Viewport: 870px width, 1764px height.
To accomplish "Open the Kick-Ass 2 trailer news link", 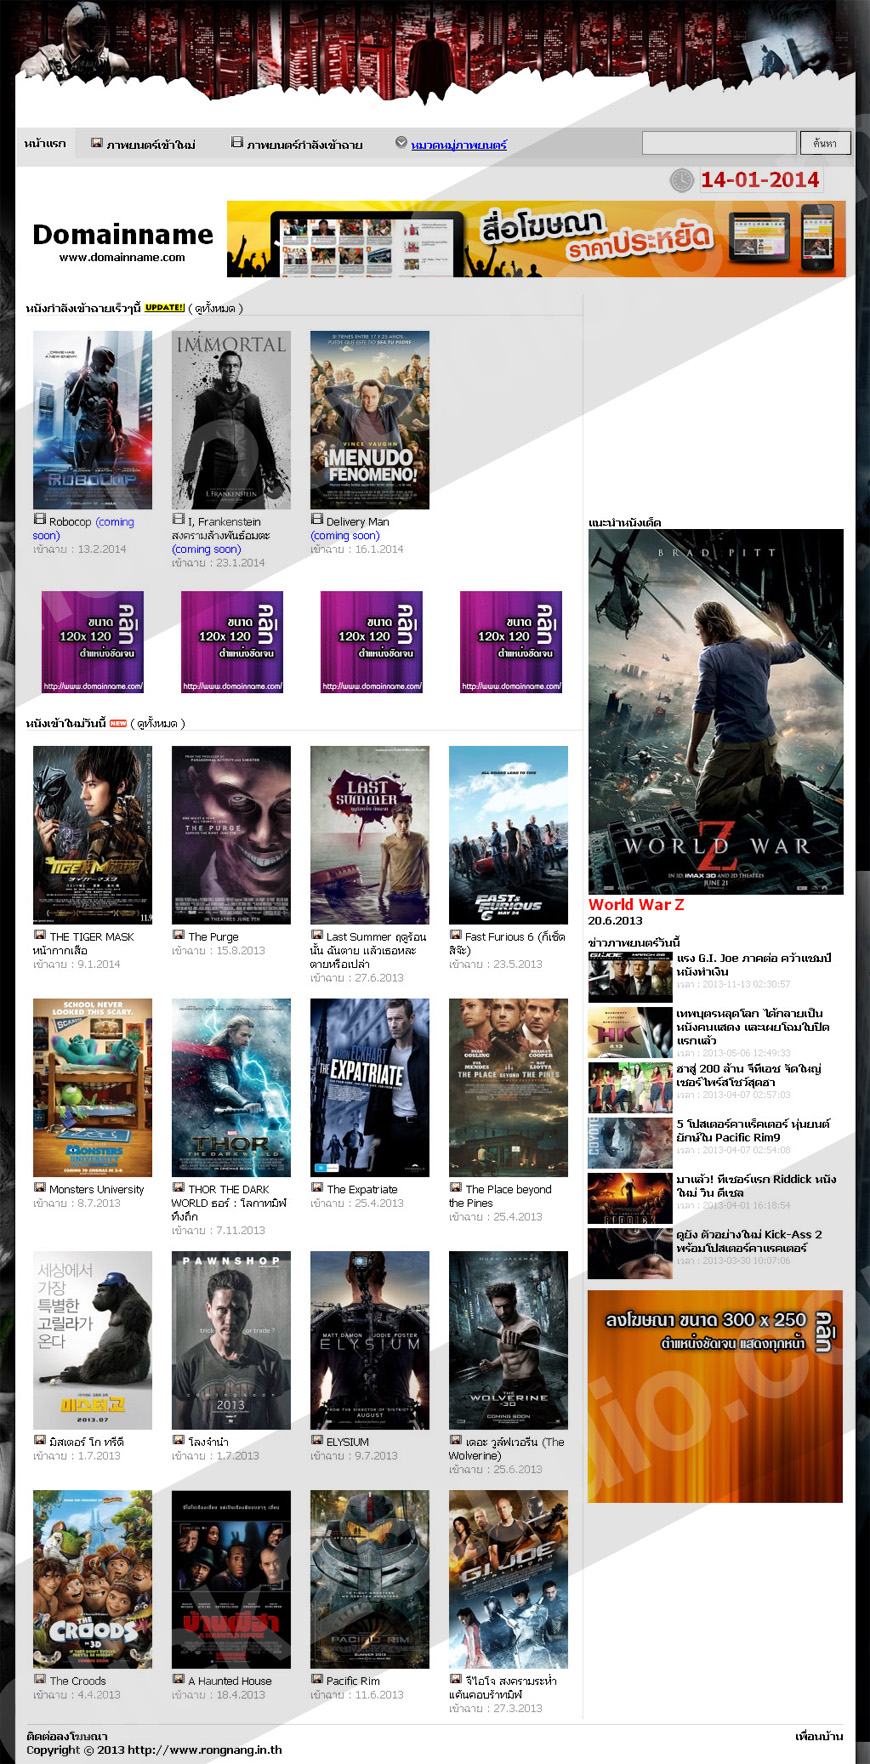I will point(749,1241).
